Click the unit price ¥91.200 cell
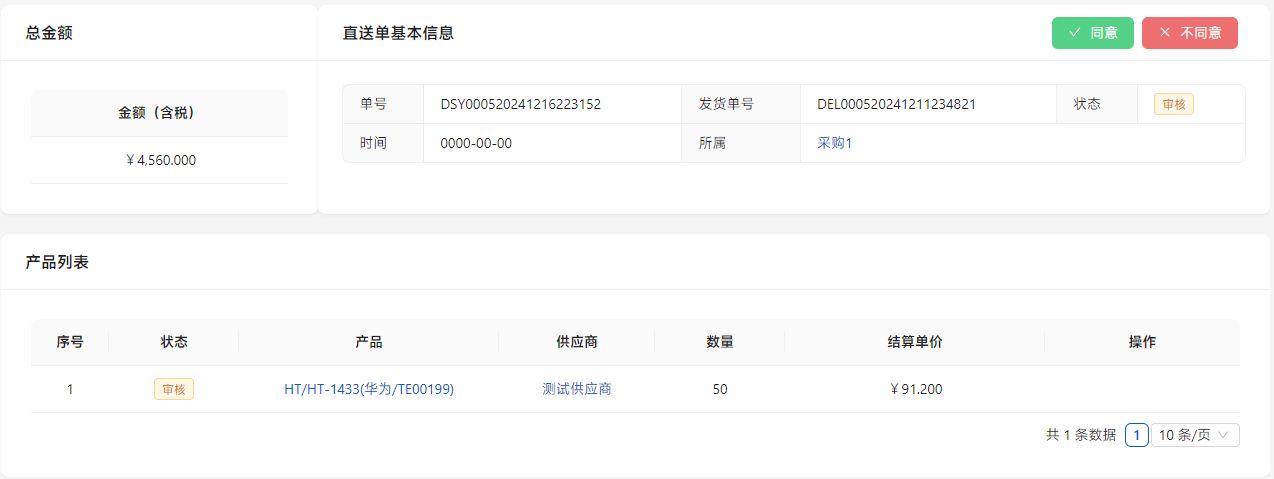The width and height of the screenshot is (1274, 479). 914,389
